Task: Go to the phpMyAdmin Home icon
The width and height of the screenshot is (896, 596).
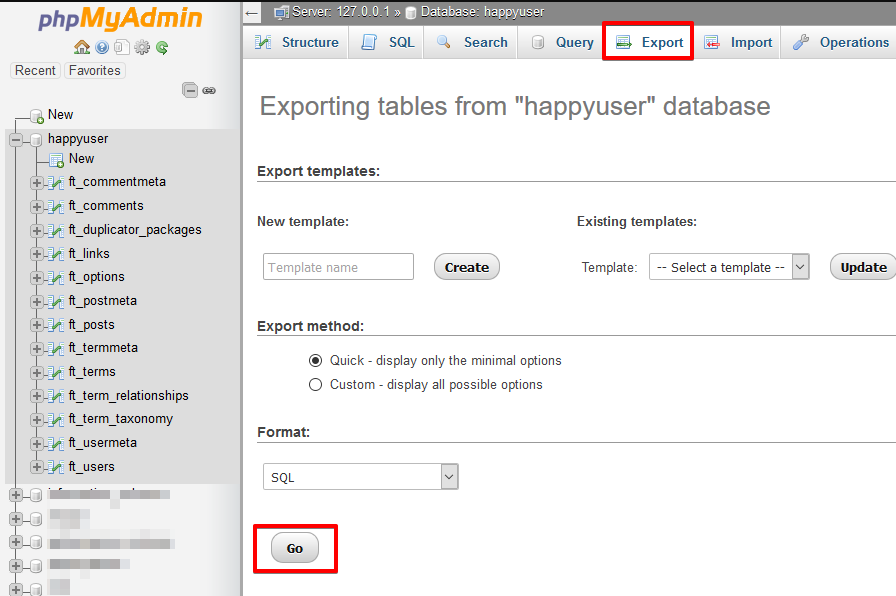Action: click(82, 47)
